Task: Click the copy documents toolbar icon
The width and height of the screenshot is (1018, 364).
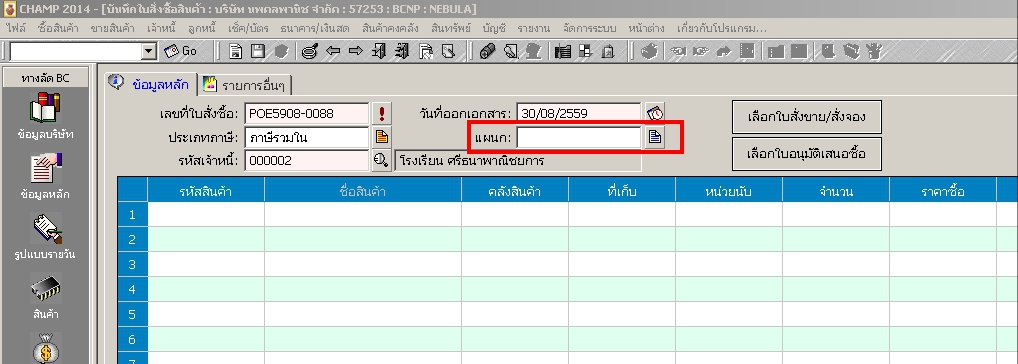Action: pos(425,51)
